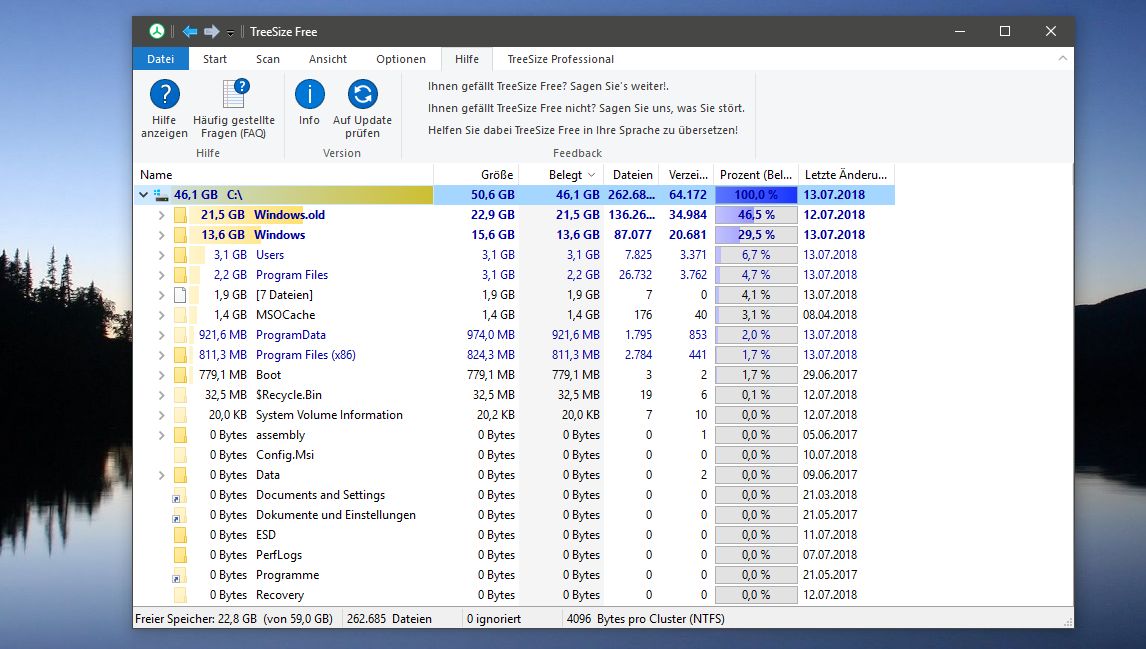Sort by the Name column header
The height and width of the screenshot is (649, 1146).
coord(284,175)
